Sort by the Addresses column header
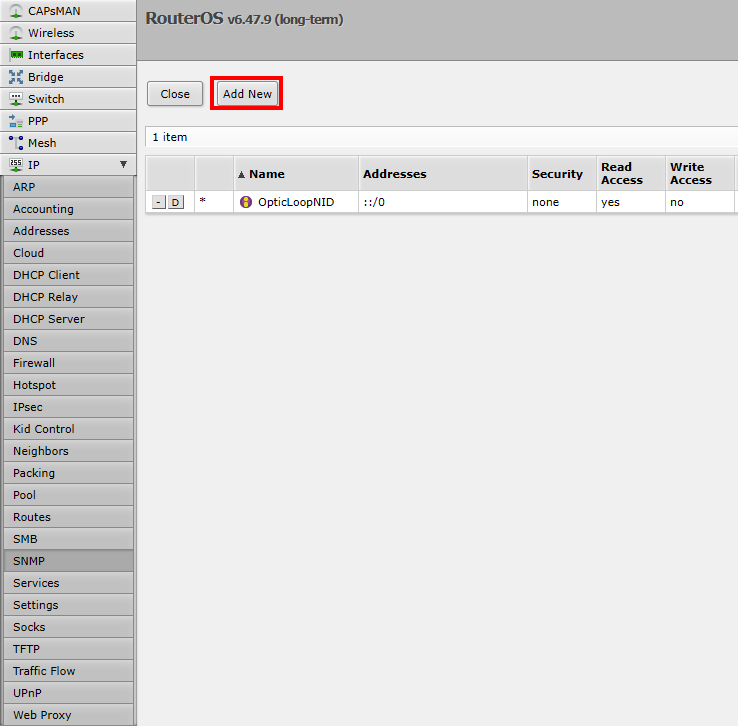 [x=394, y=174]
